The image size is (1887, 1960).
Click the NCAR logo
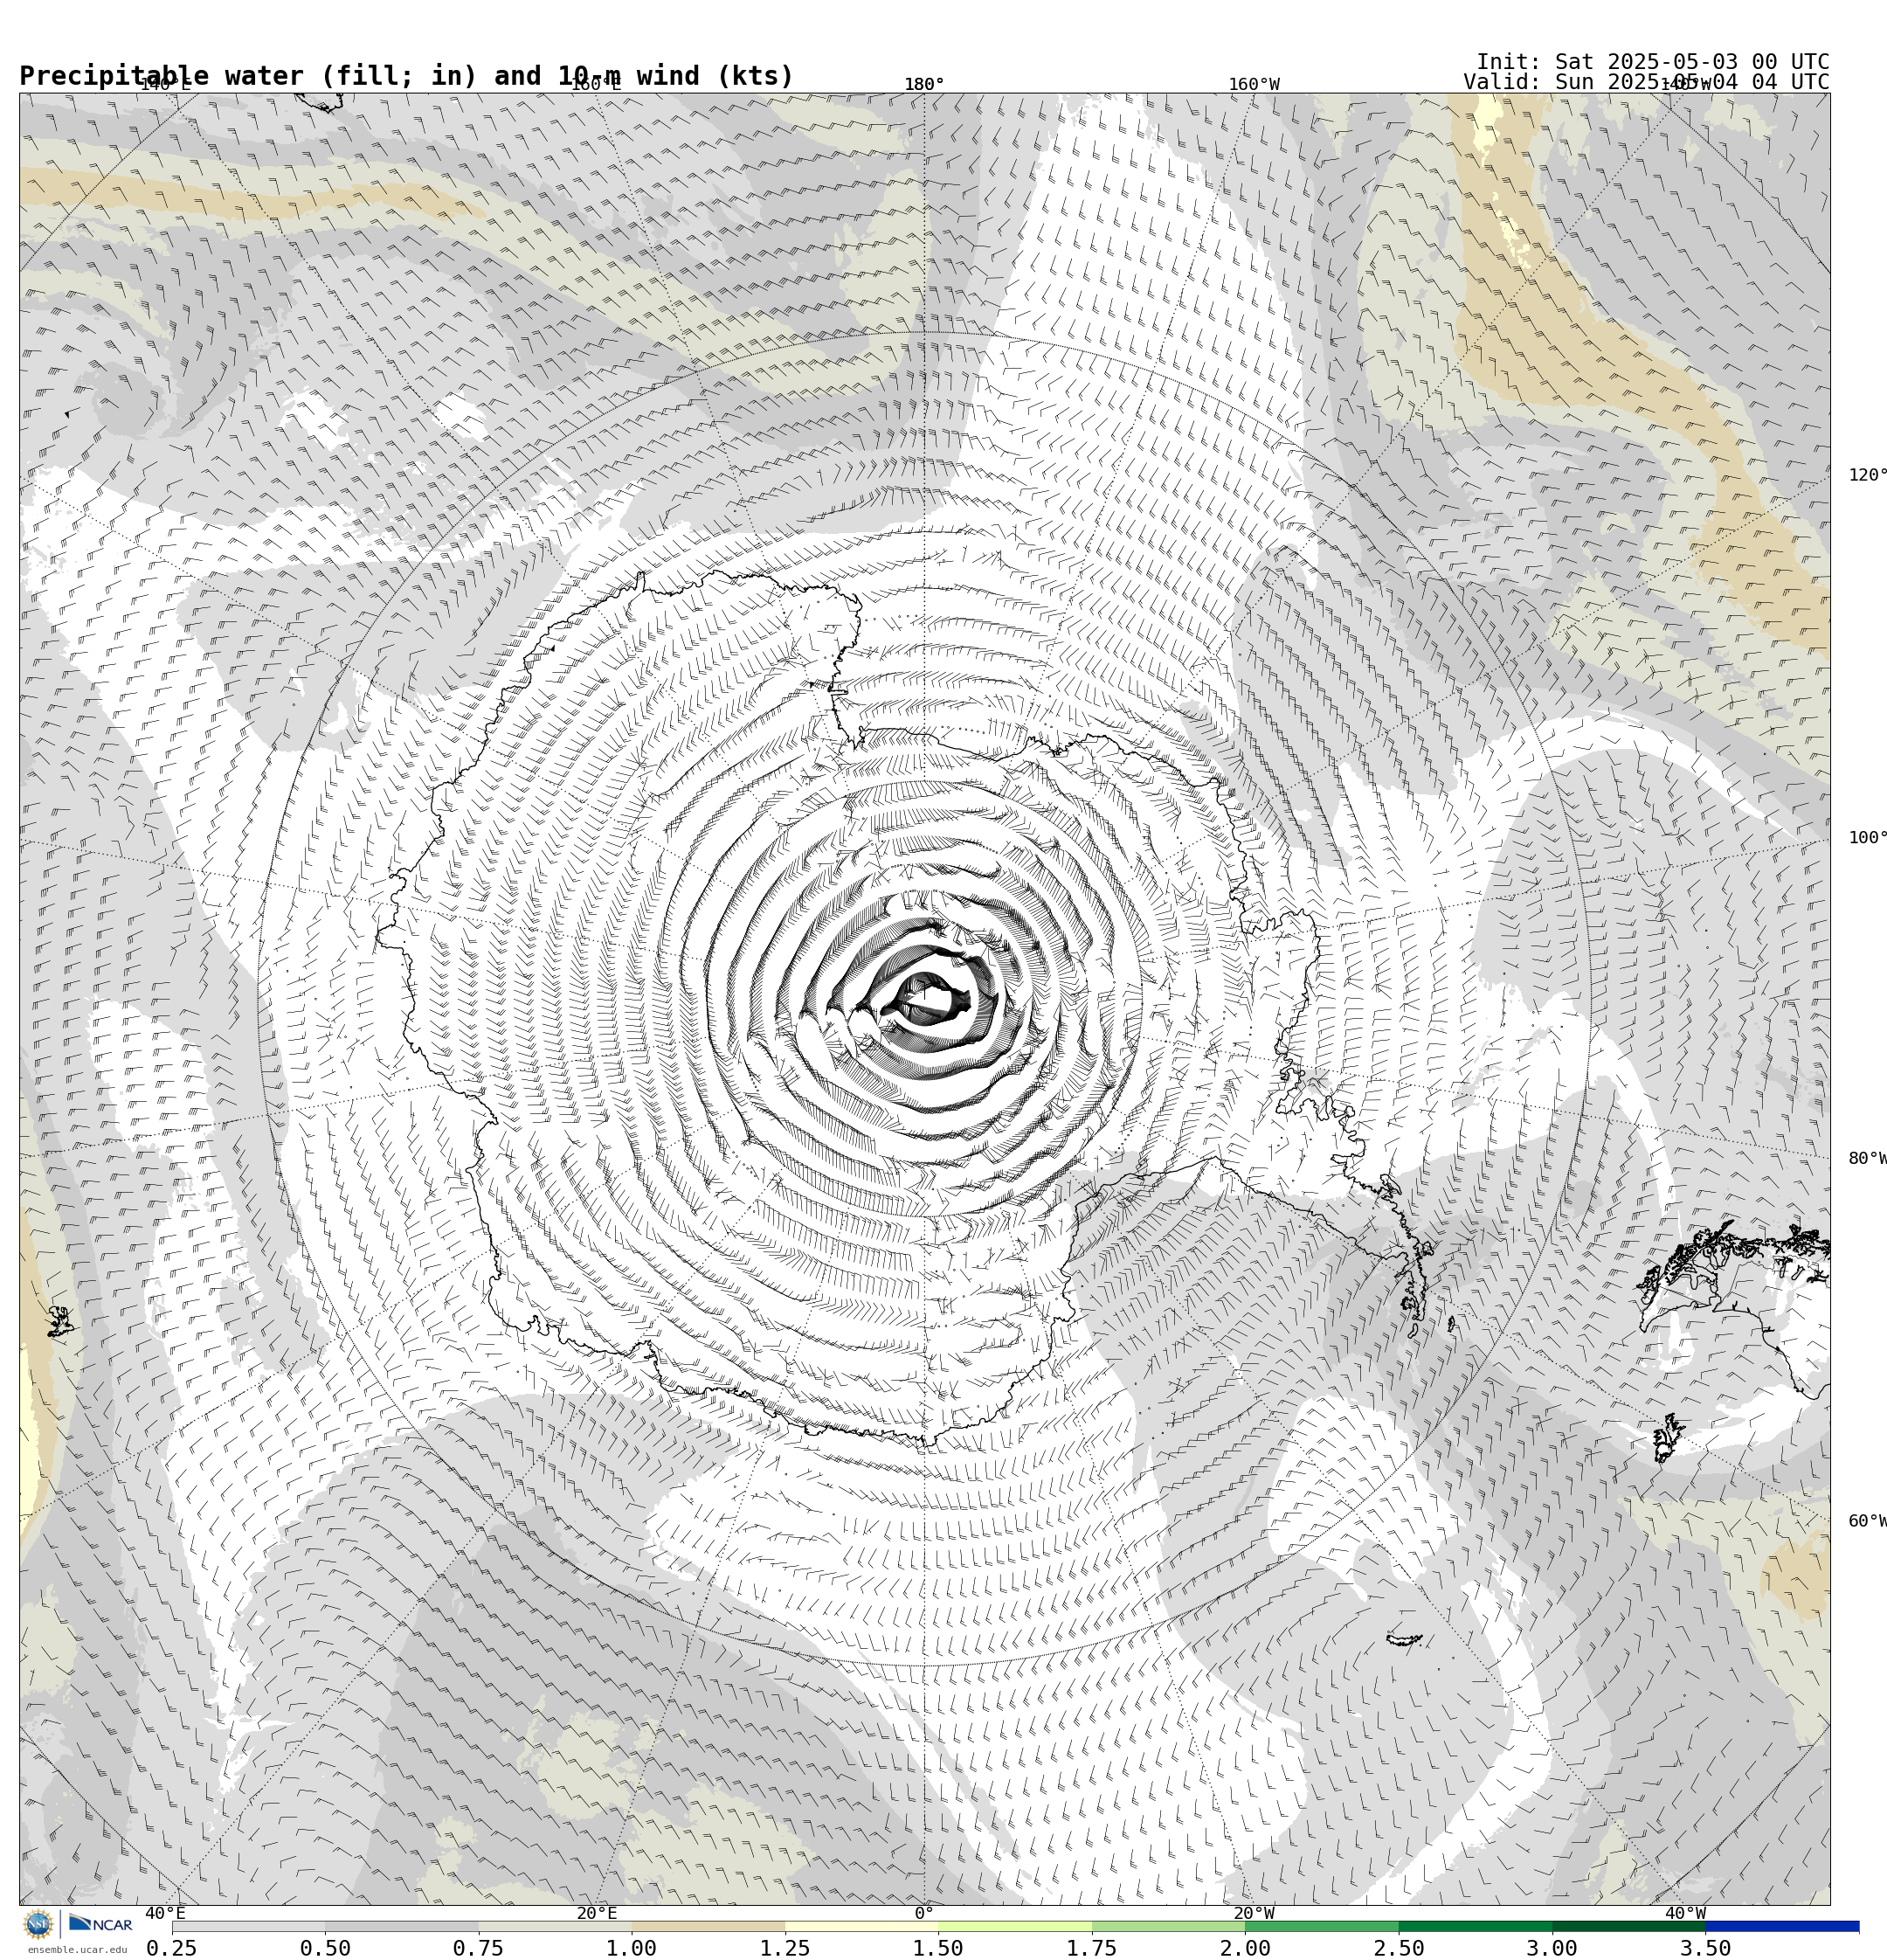point(100,1924)
